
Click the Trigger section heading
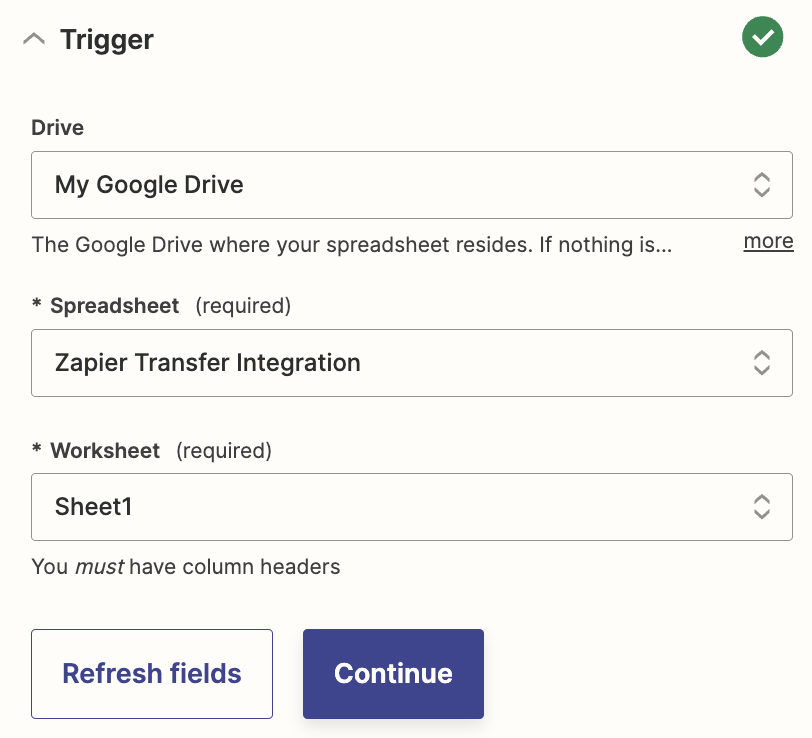(106, 40)
